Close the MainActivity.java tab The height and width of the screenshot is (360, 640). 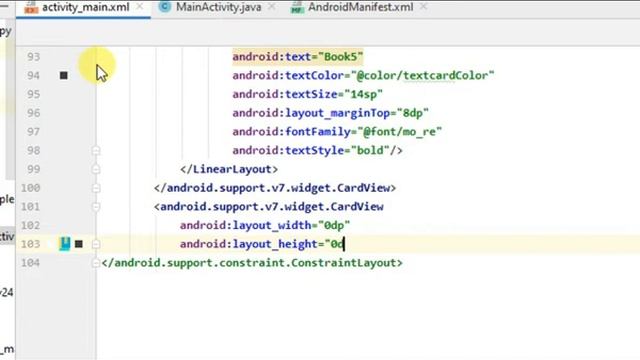271,7
